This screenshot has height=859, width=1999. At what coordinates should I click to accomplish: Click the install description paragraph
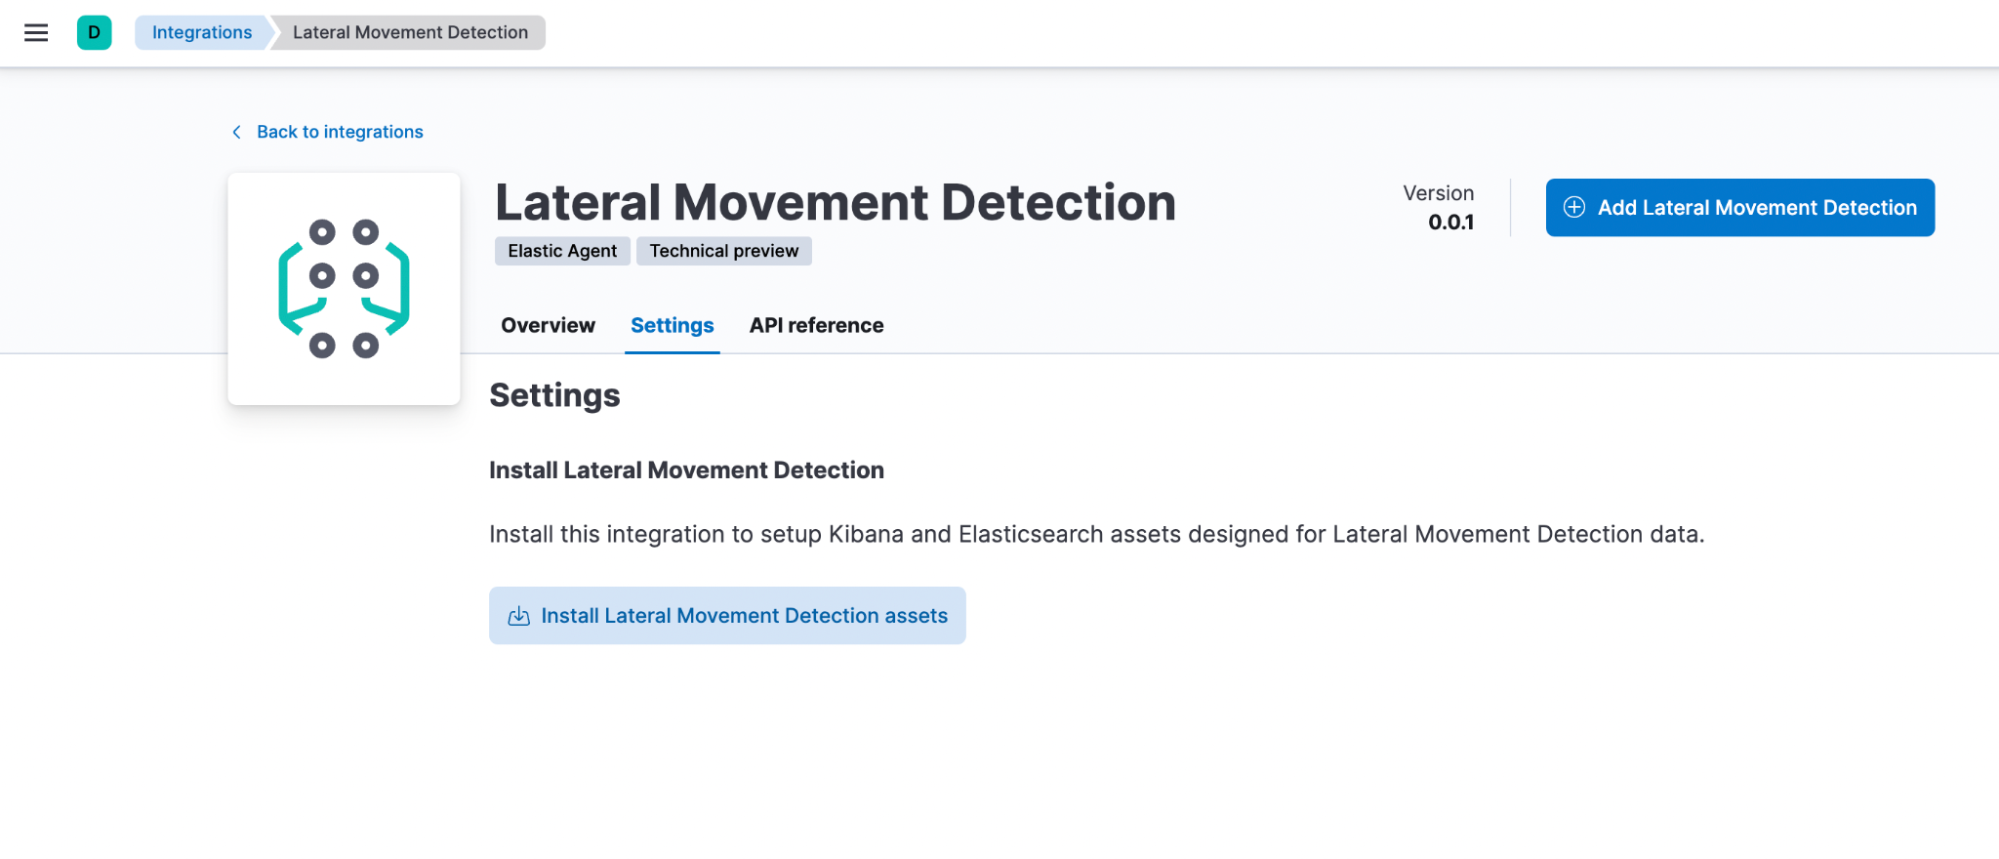pyautogui.click(x=1096, y=534)
